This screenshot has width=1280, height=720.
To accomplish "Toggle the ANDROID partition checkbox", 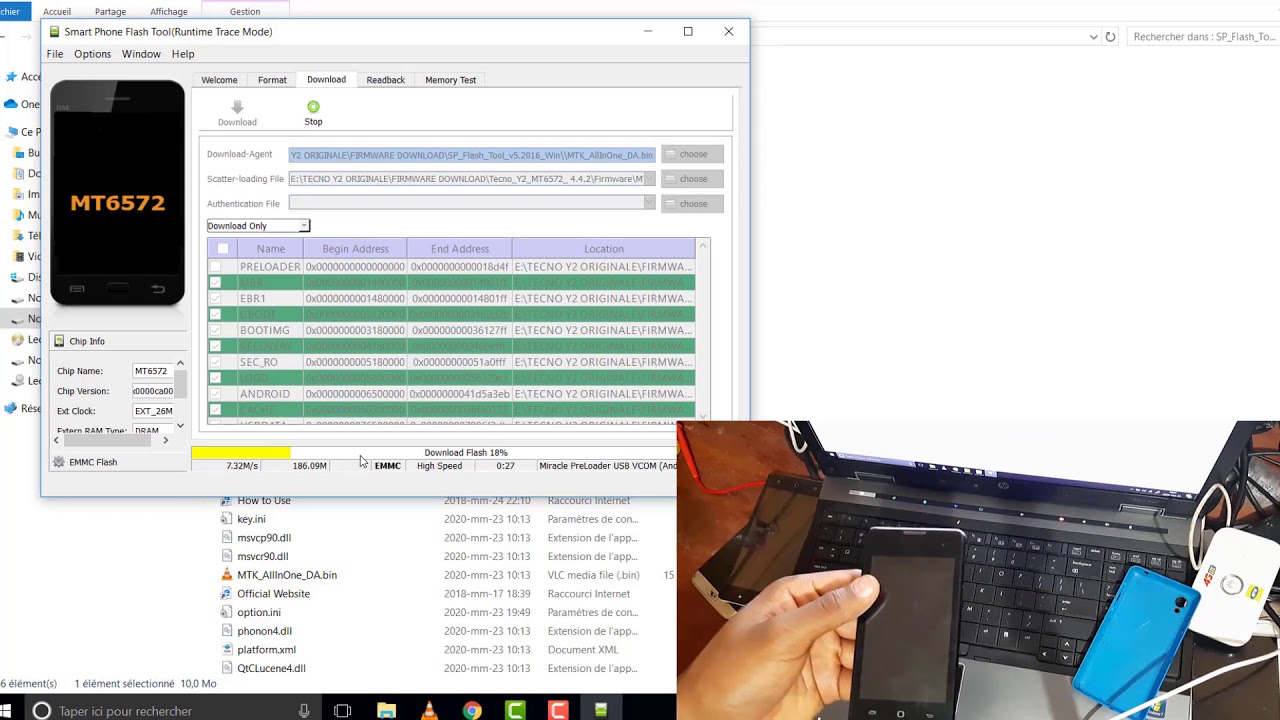I will coord(215,394).
